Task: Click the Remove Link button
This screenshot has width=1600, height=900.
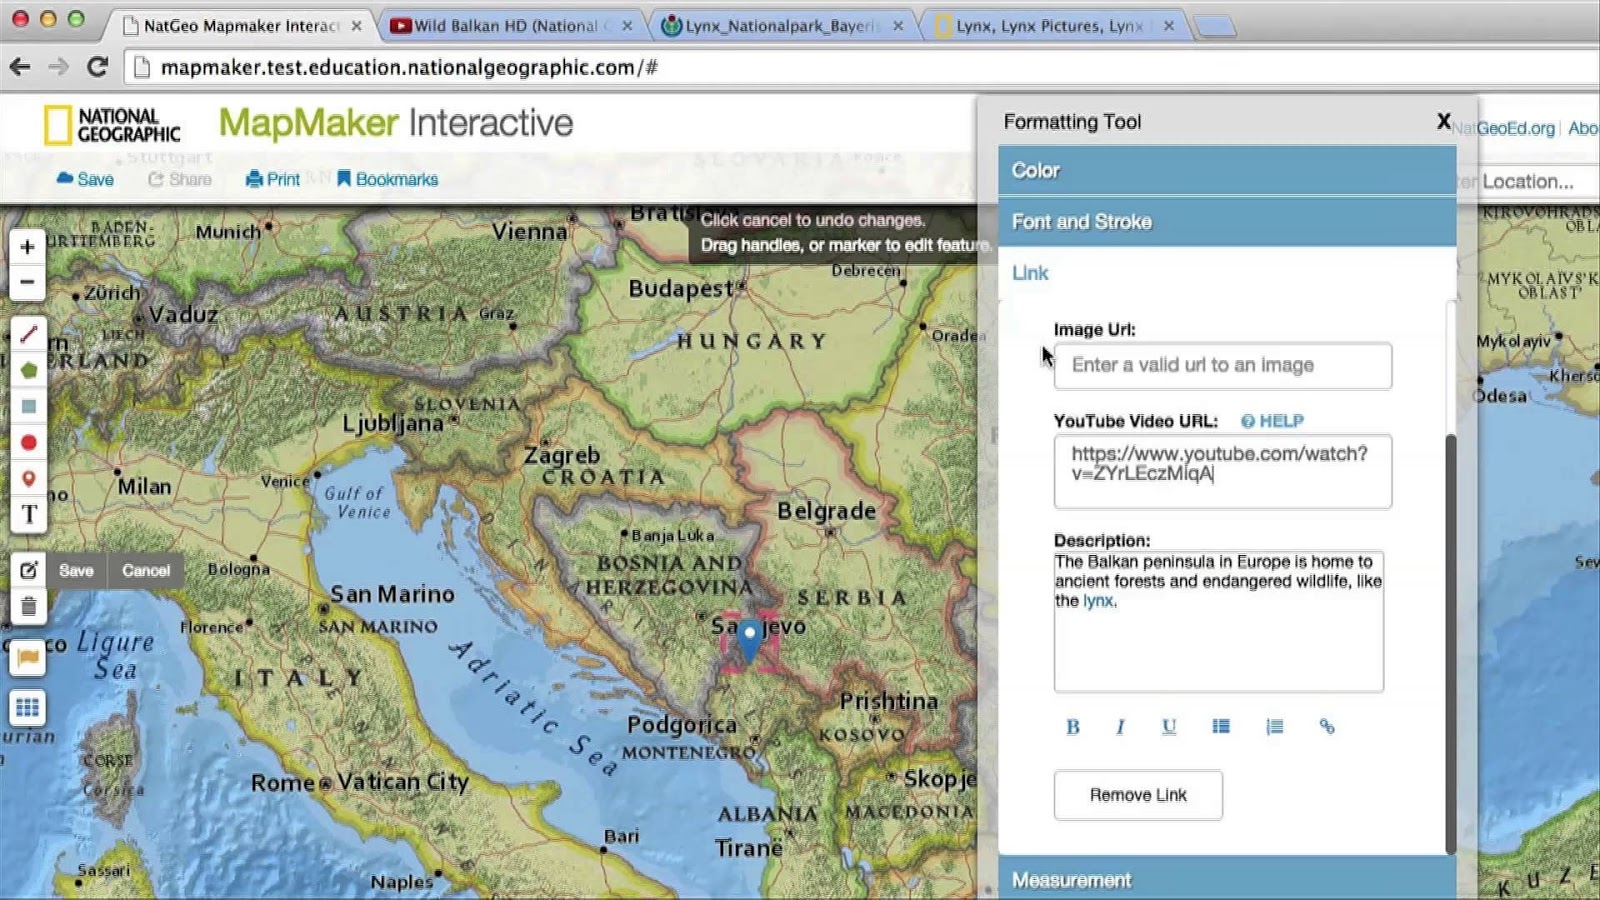Action: (x=1137, y=795)
